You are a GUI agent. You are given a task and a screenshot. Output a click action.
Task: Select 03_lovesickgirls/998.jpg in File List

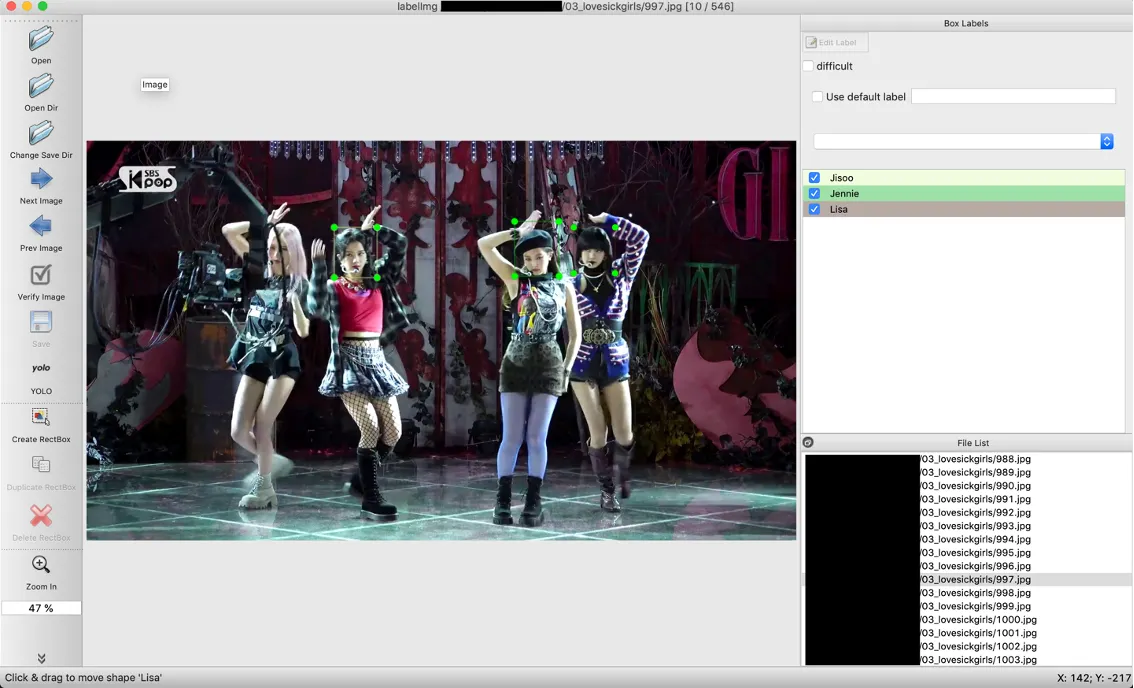(x=975, y=593)
